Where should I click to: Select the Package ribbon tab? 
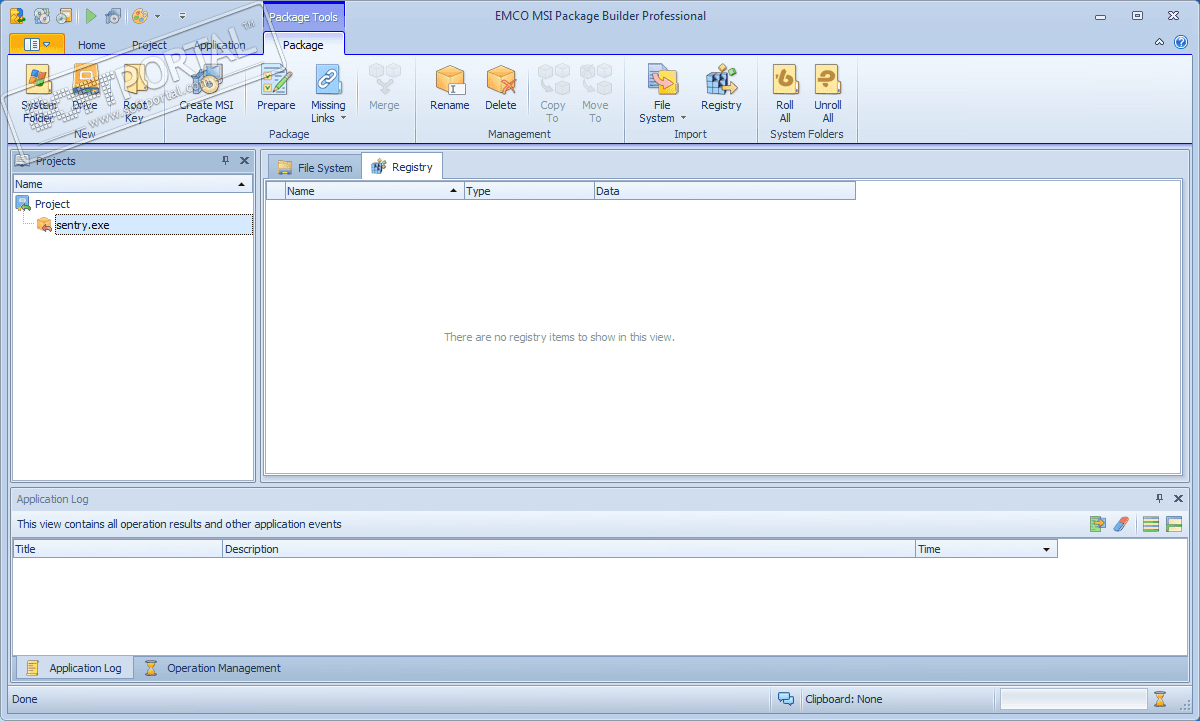(x=303, y=45)
